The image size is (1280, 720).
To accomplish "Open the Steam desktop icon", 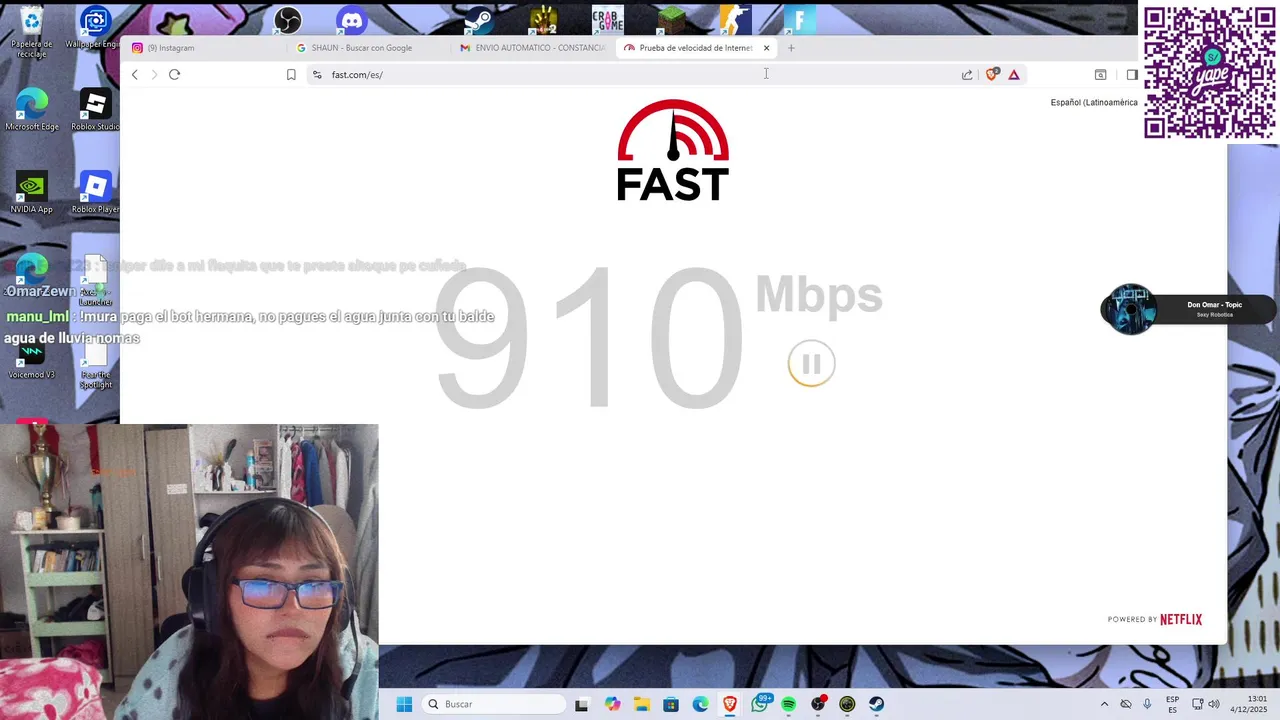I will [x=479, y=19].
